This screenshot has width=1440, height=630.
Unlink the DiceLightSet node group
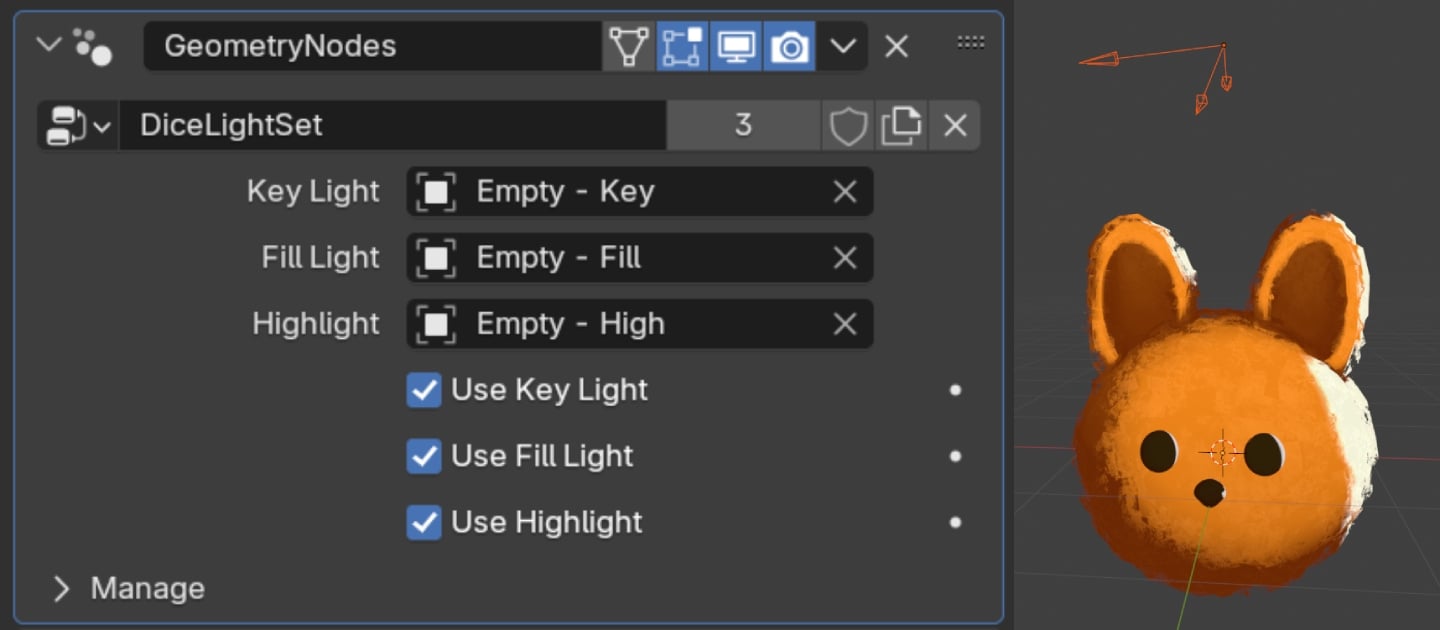(x=955, y=125)
